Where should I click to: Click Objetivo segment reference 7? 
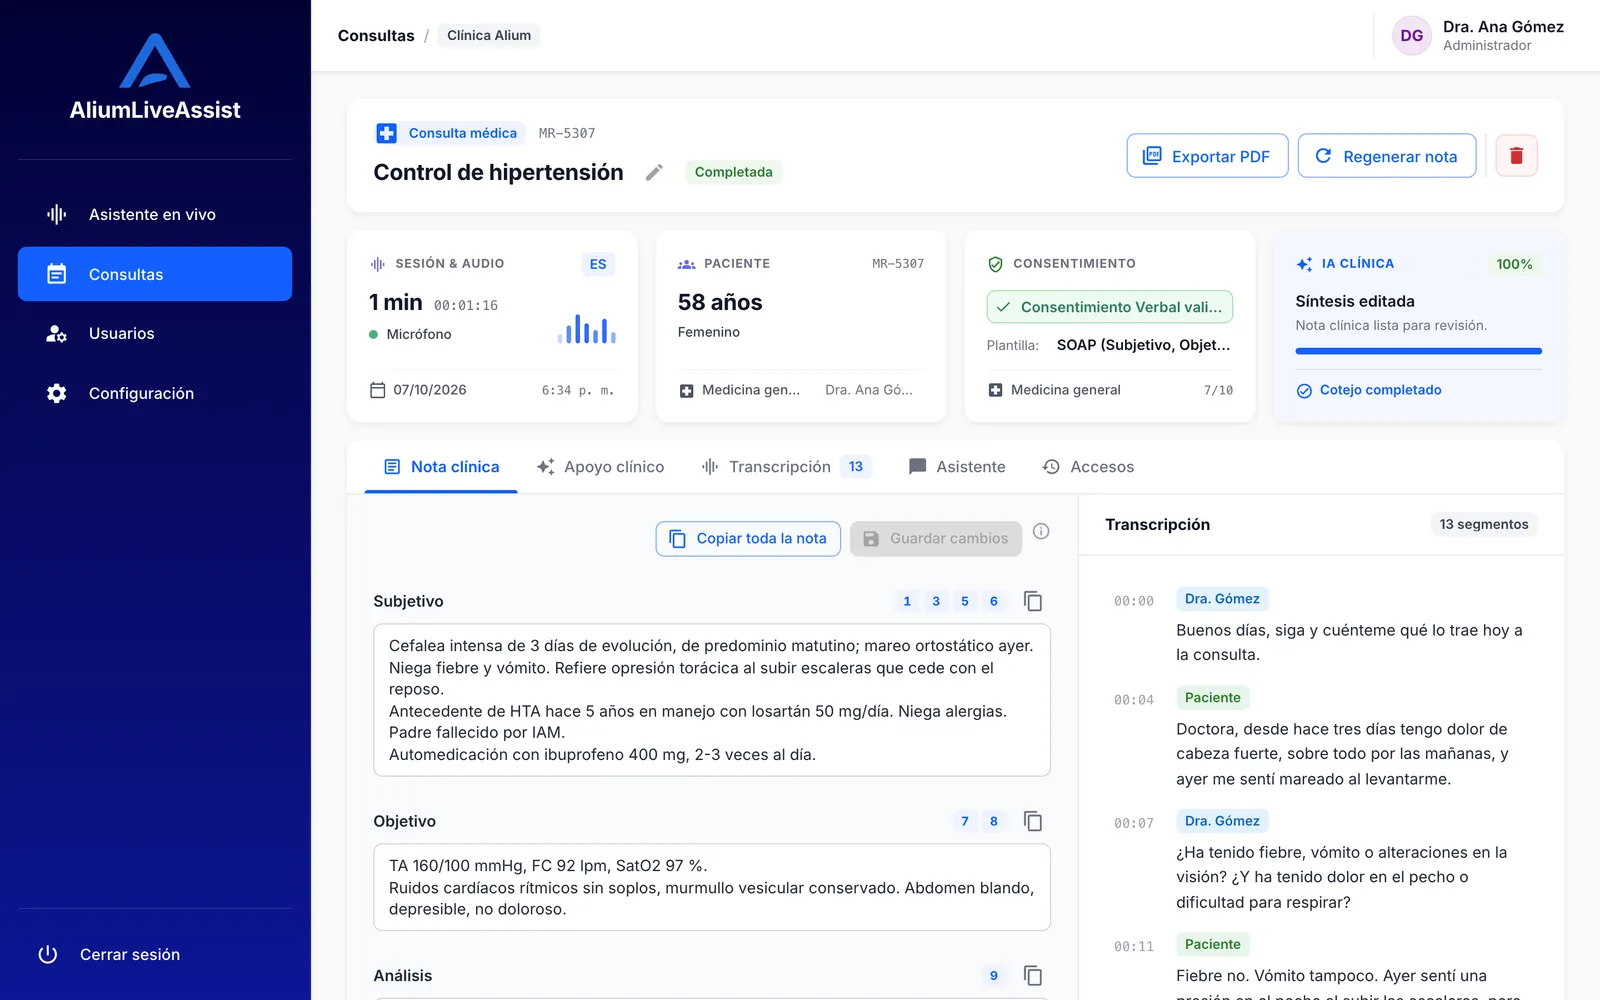coord(965,821)
